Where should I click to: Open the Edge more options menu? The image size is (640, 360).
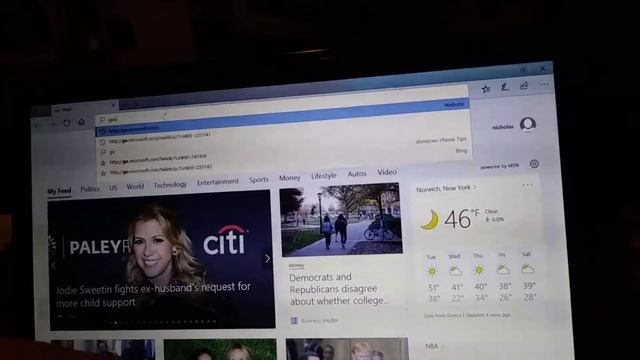(544, 84)
